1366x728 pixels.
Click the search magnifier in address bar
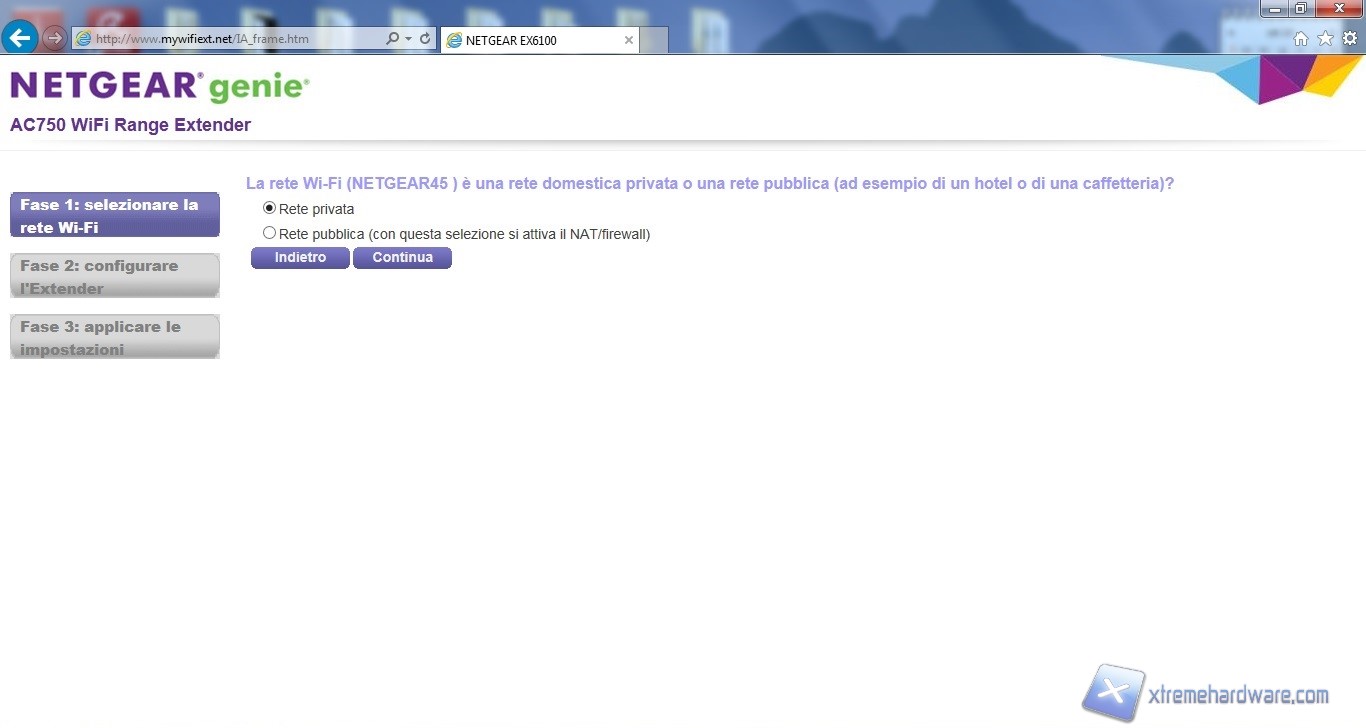[x=392, y=39]
